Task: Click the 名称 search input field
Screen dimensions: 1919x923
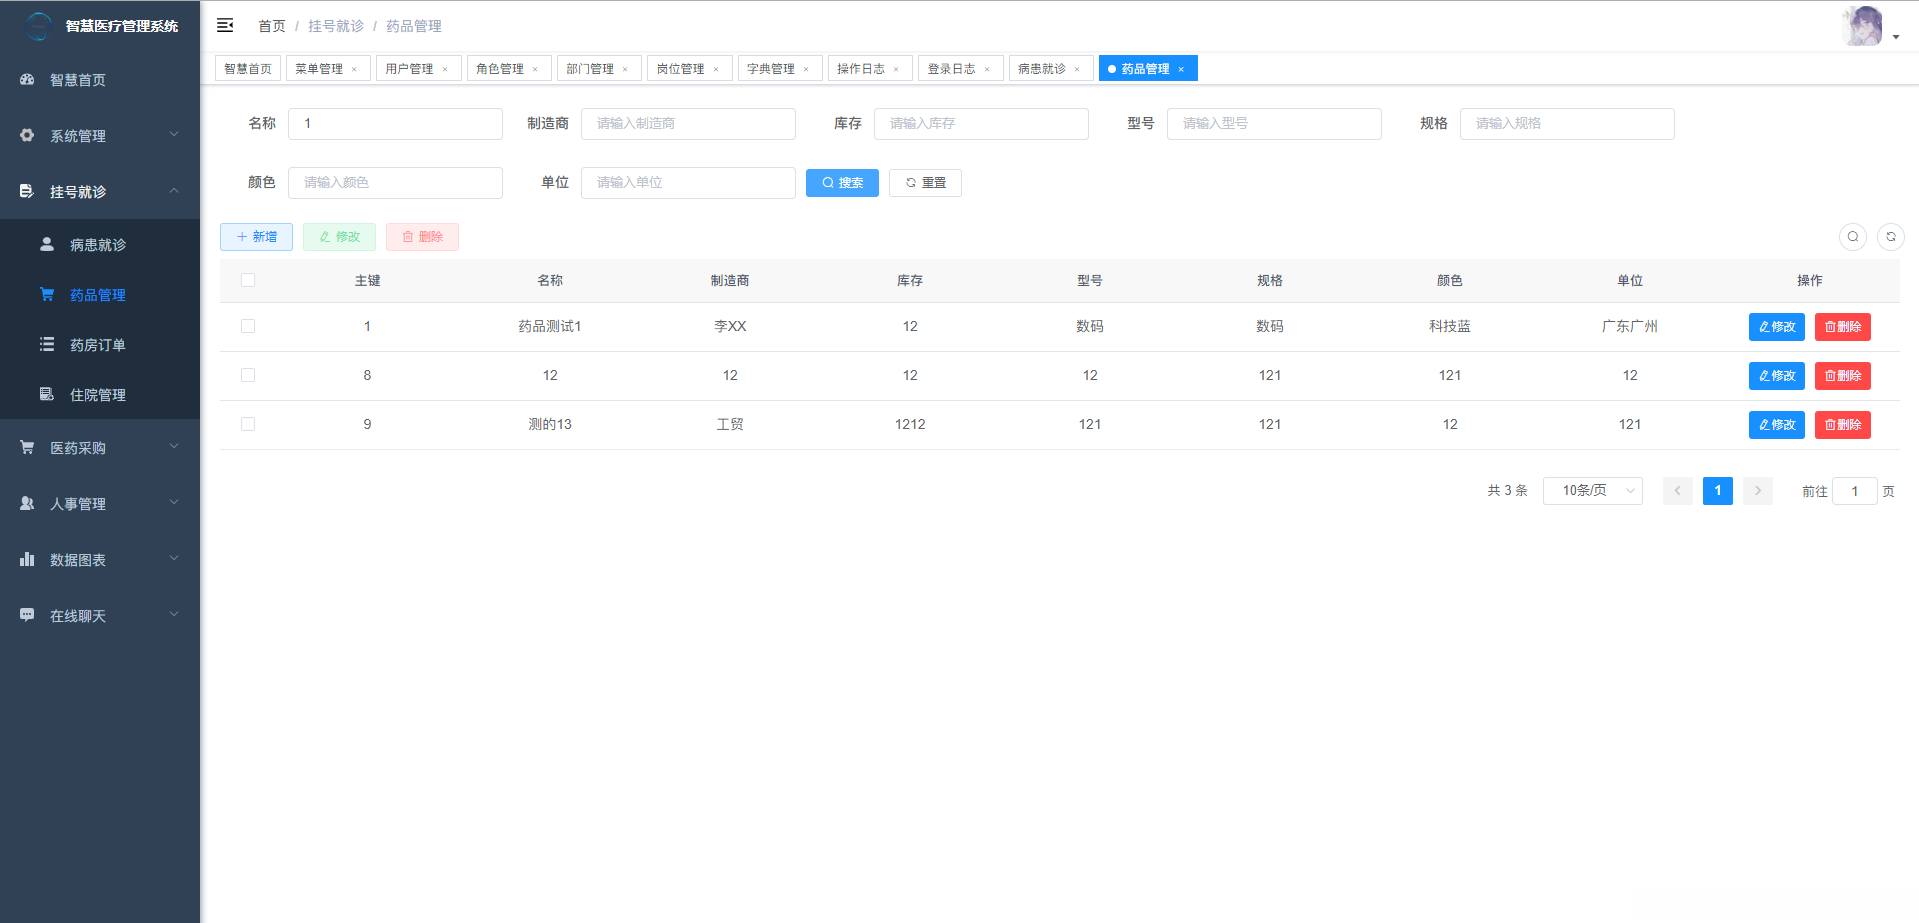Action: tap(395, 124)
